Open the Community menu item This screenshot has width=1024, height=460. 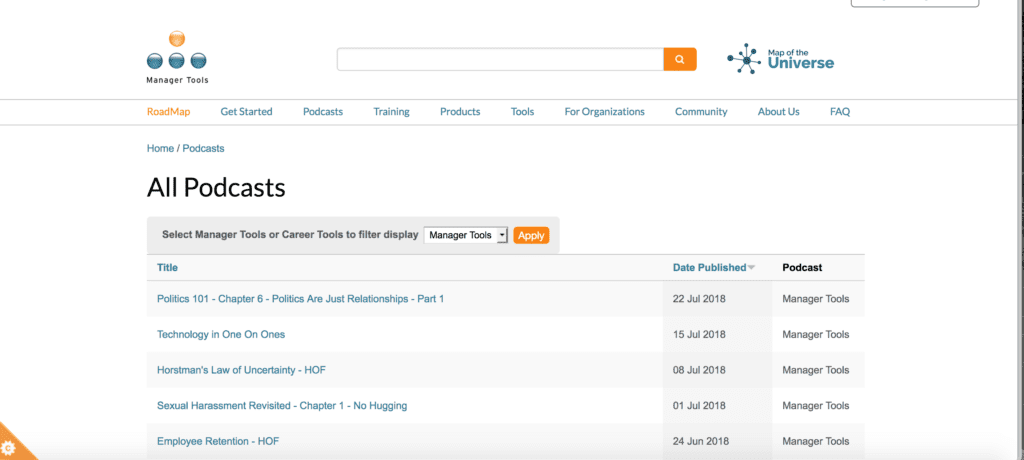701,112
